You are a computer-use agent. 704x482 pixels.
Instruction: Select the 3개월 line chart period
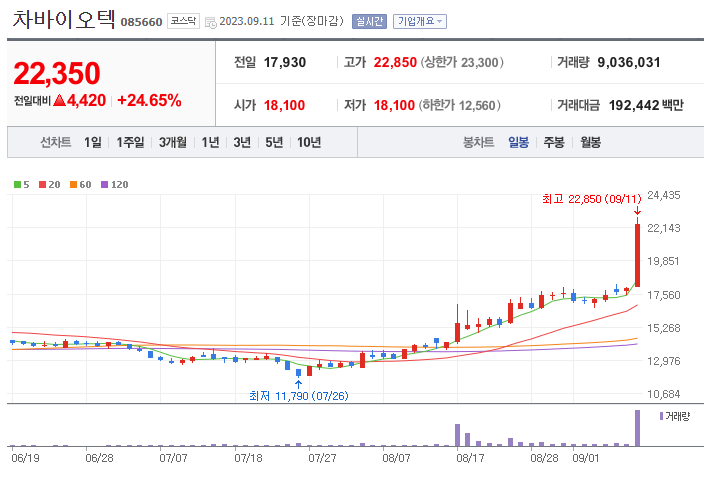click(173, 142)
